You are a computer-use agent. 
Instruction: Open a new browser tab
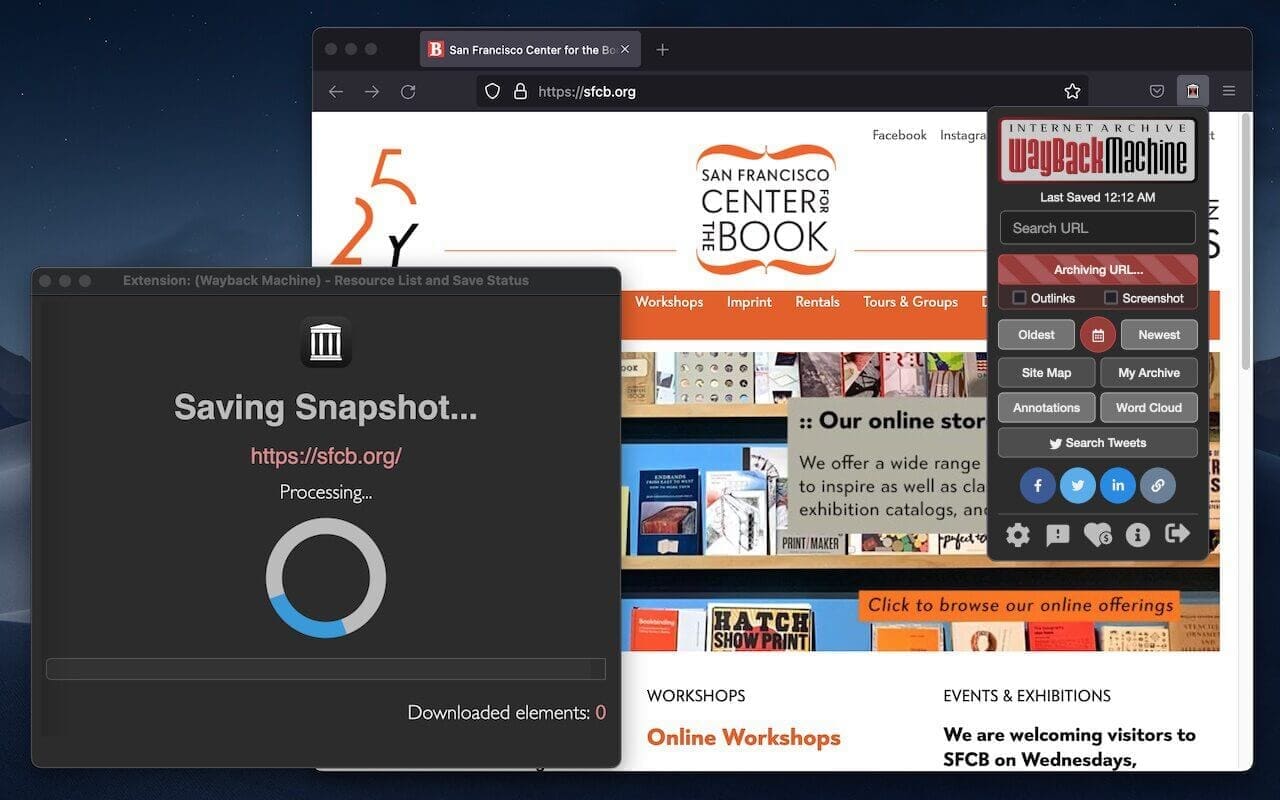click(x=662, y=50)
